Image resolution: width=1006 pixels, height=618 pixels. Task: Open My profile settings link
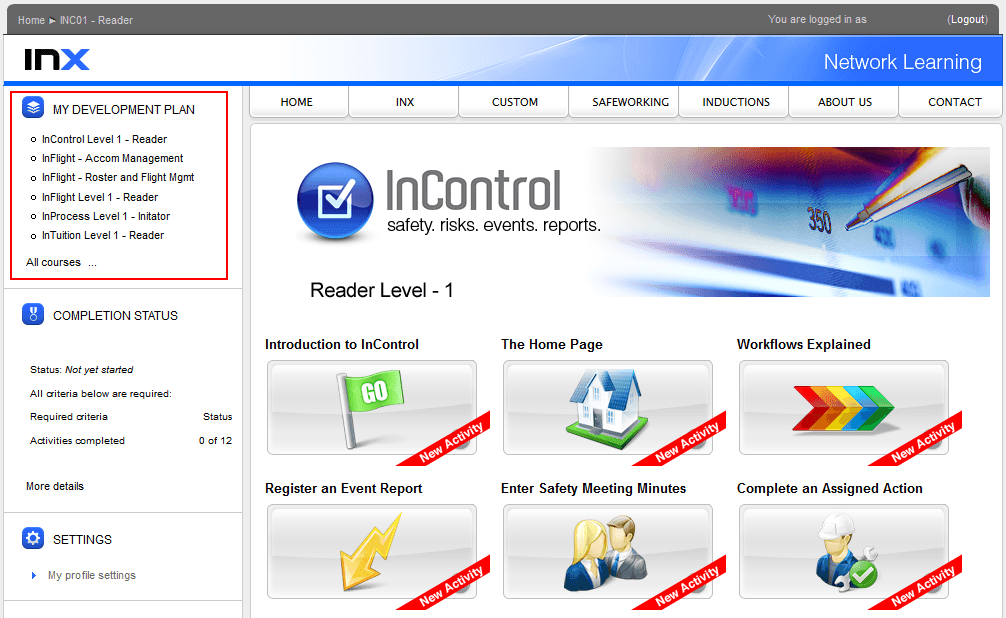pos(92,576)
